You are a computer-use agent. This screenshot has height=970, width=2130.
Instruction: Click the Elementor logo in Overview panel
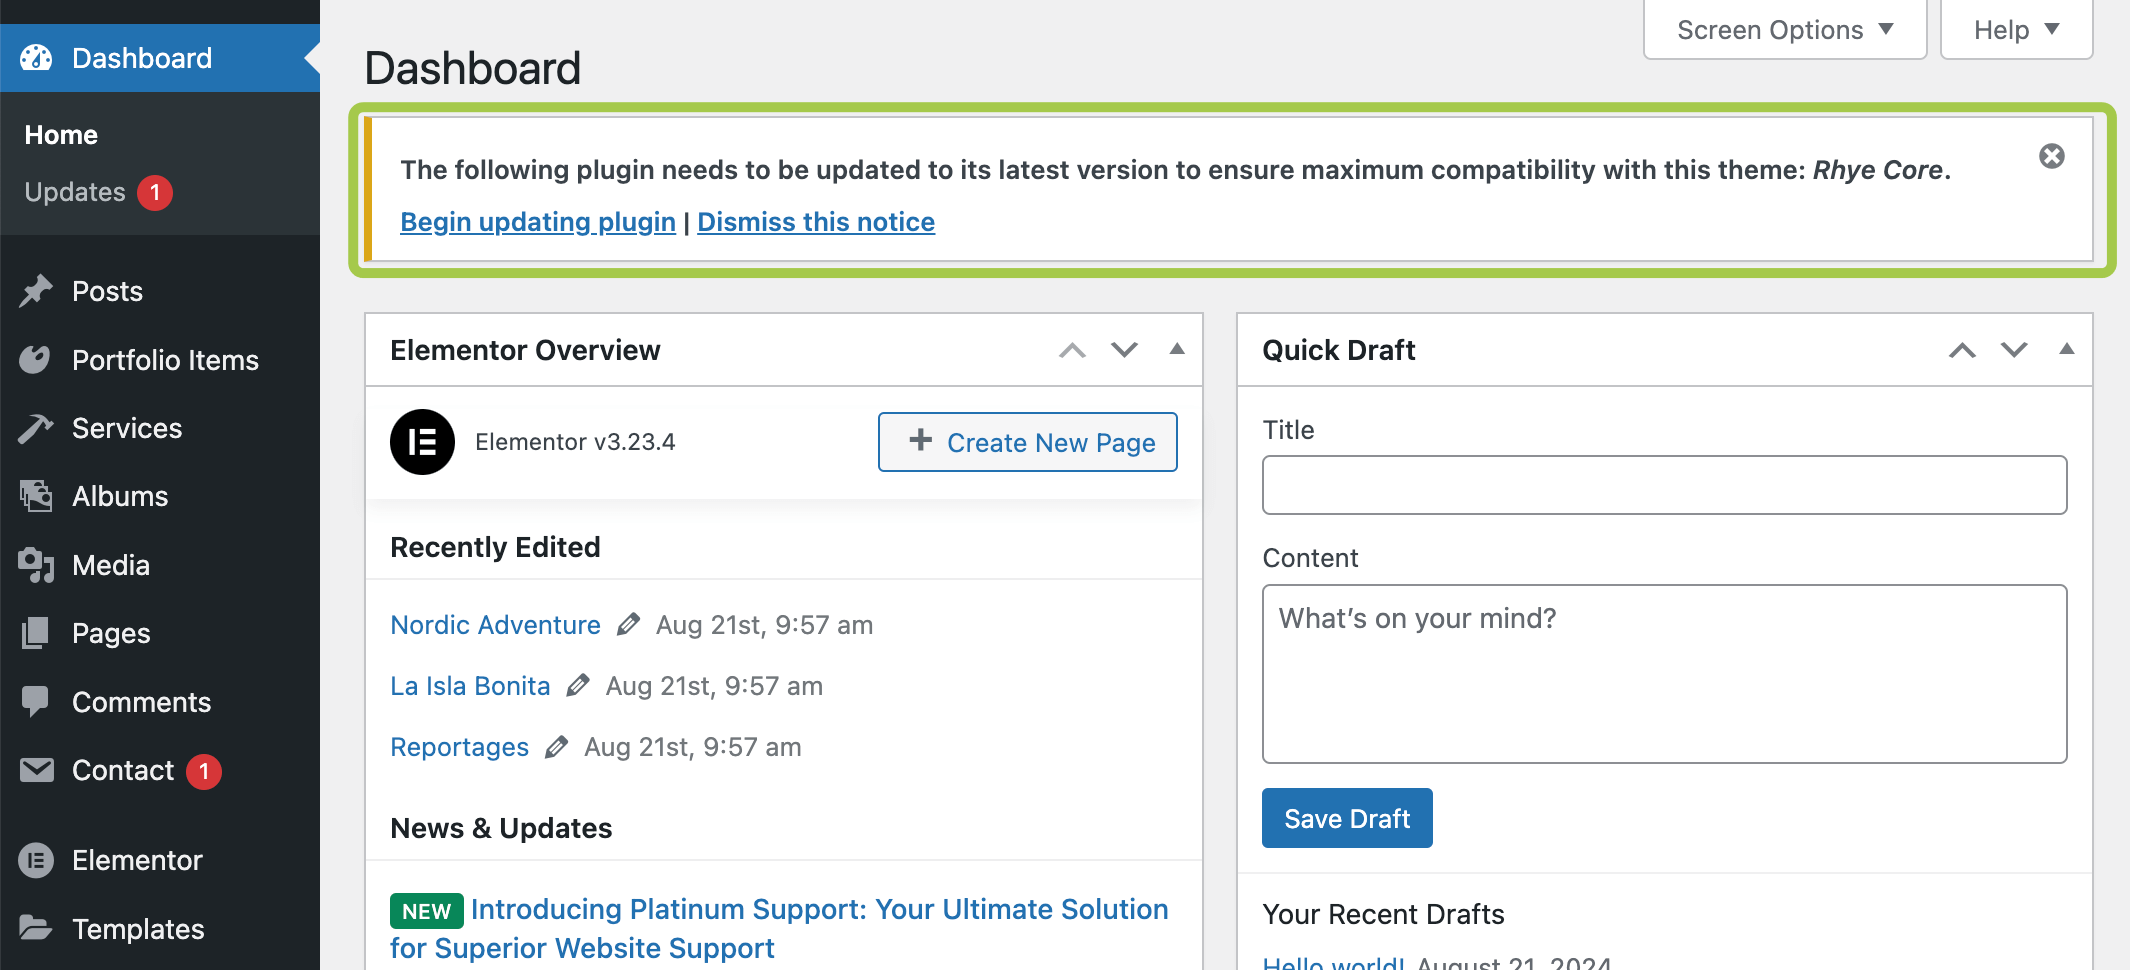[x=422, y=442]
